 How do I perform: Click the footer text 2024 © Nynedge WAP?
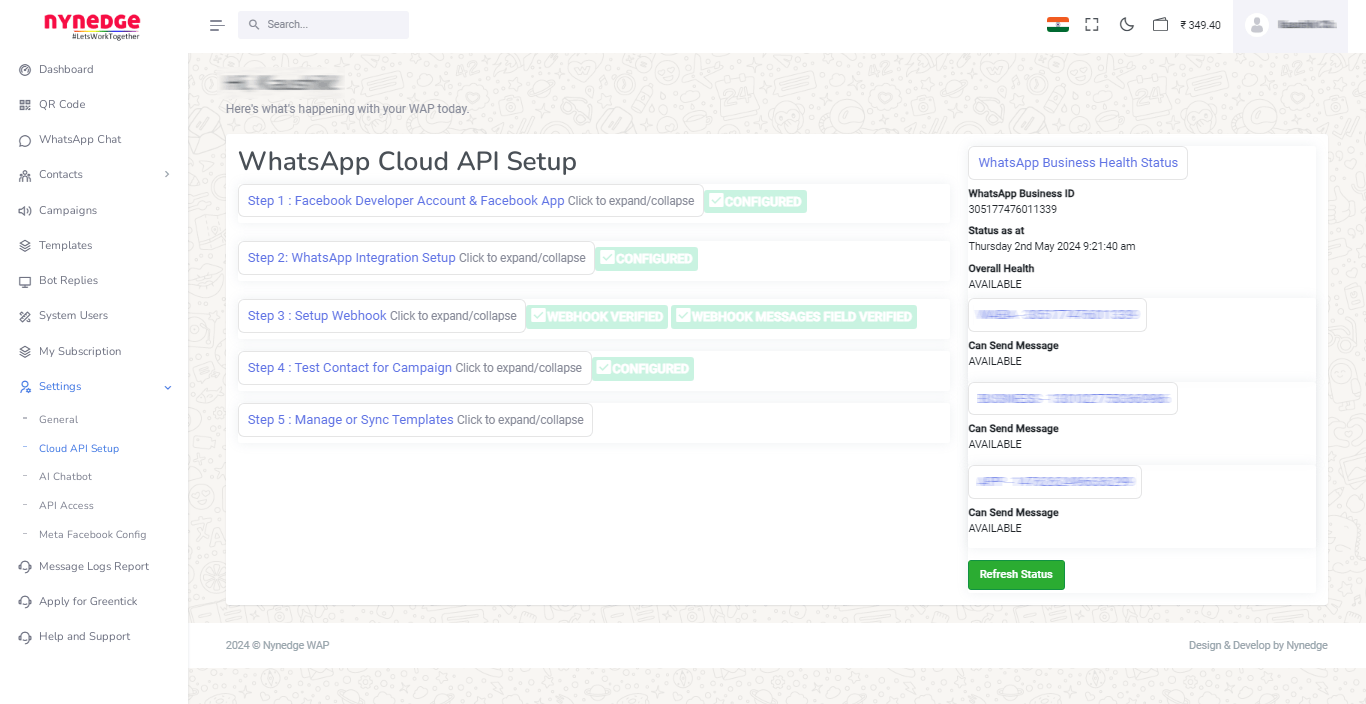click(x=277, y=646)
